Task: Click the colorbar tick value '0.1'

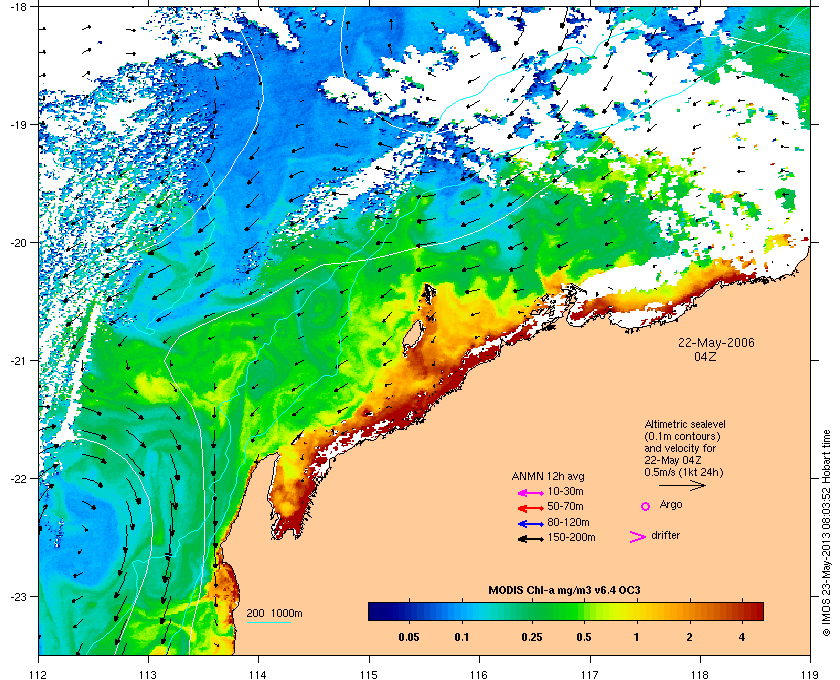Action: click(462, 638)
